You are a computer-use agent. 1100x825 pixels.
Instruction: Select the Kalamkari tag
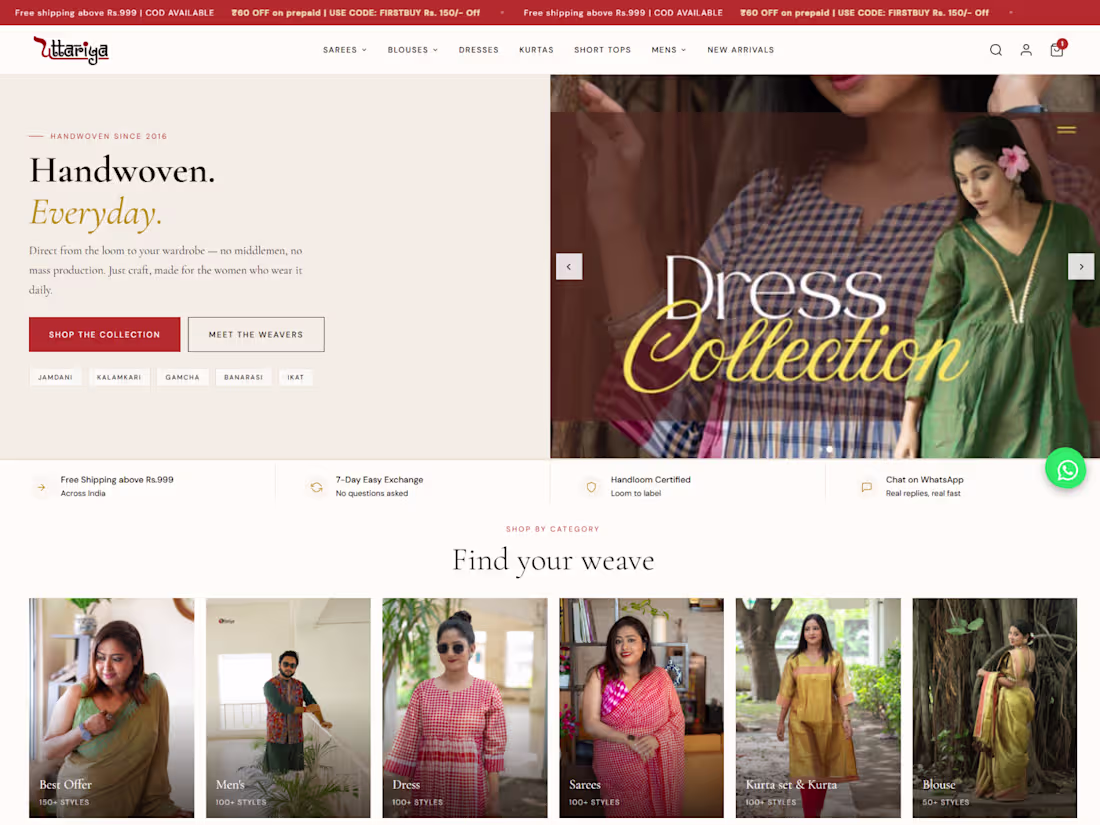119,377
